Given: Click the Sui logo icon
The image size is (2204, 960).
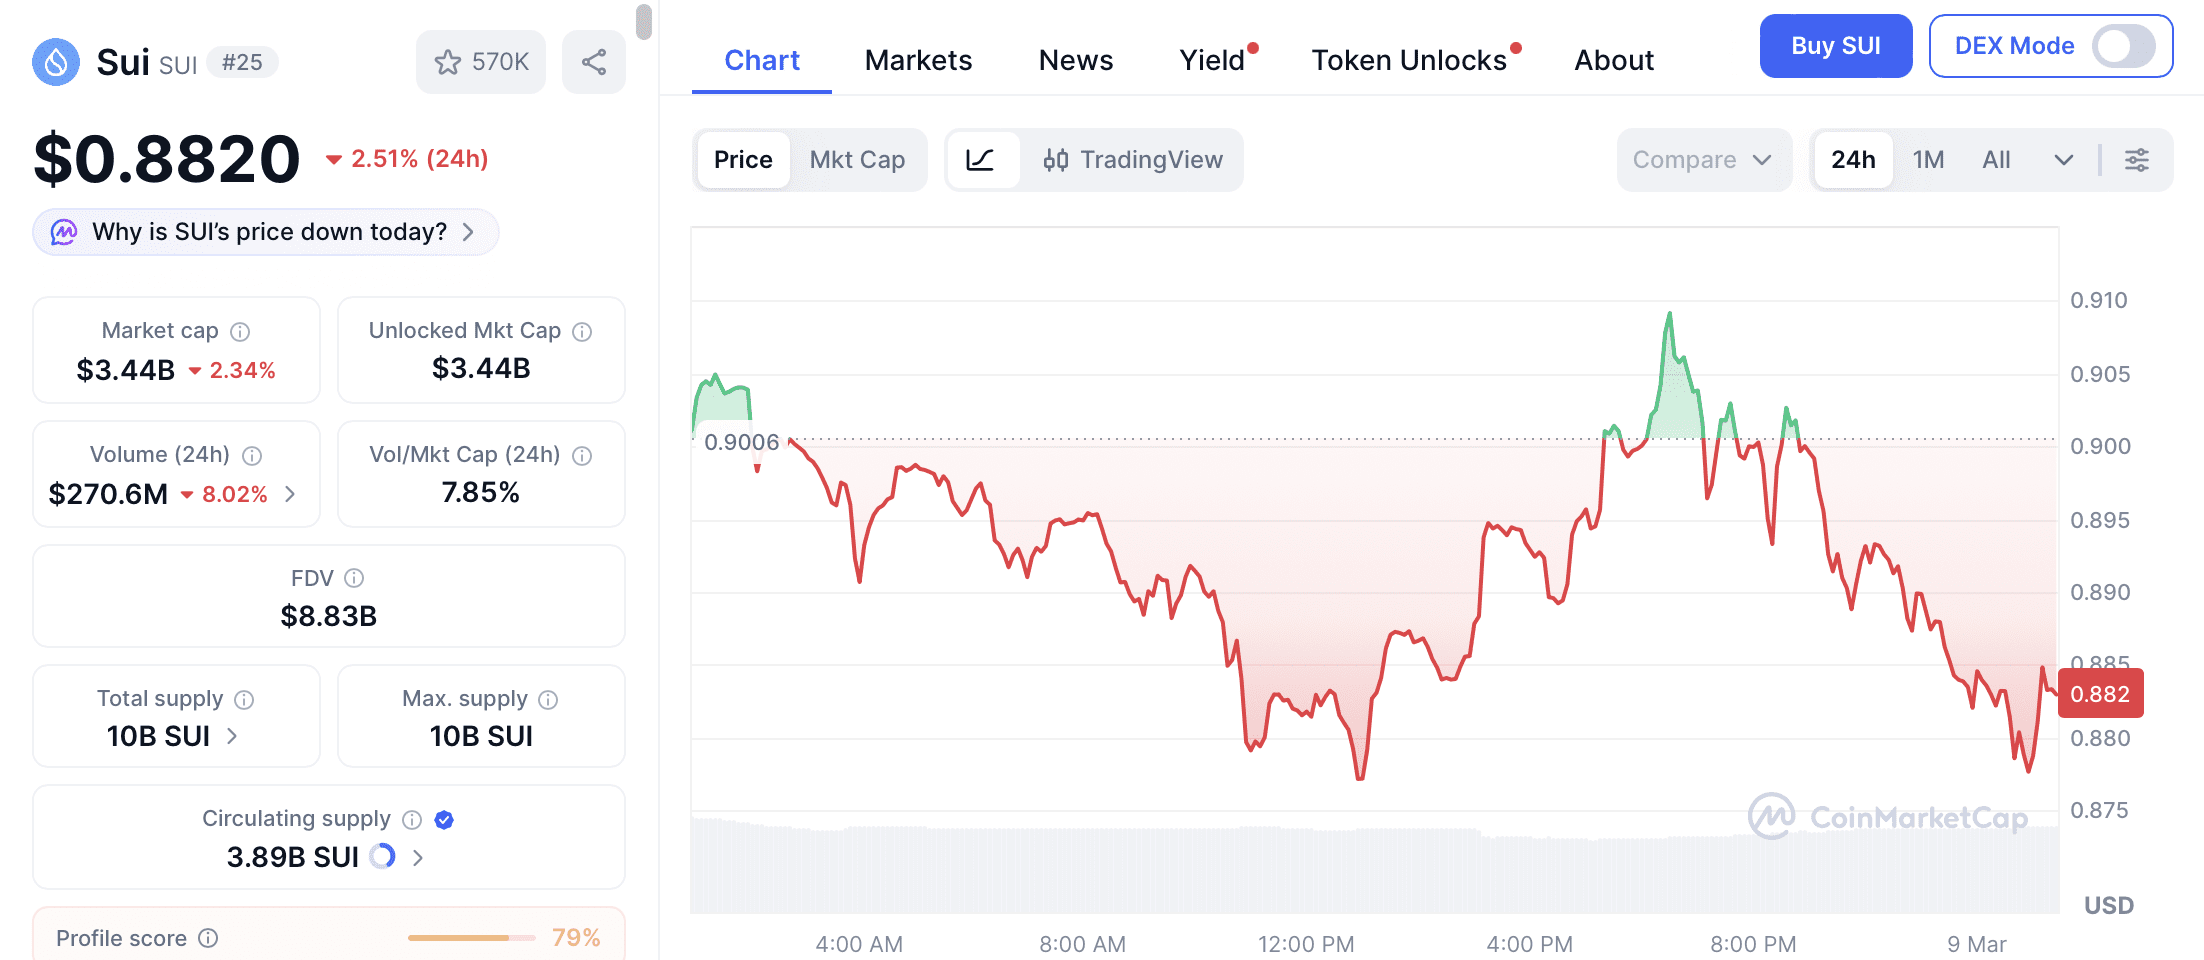Looking at the screenshot, I should (56, 62).
